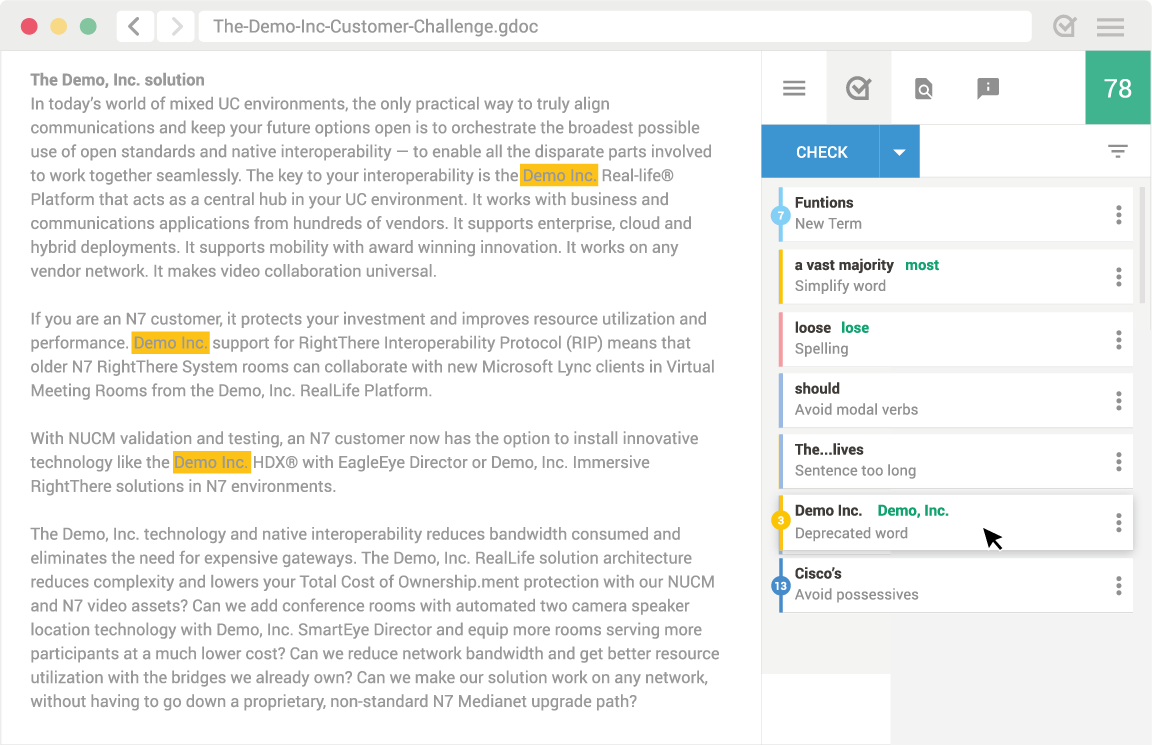
Task: Select the checkmark issues tab icon
Action: (858, 89)
